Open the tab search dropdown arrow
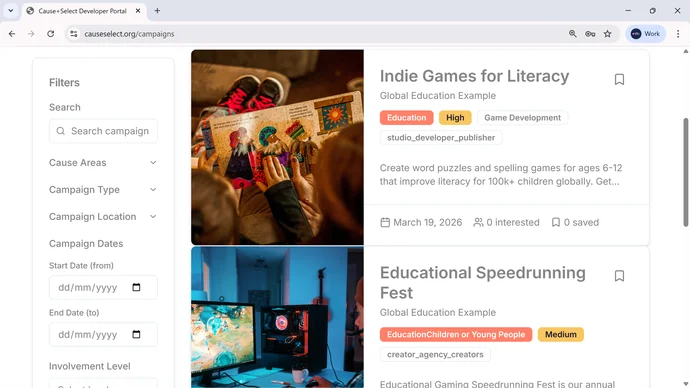The height and width of the screenshot is (388, 690). click(x=11, y=11)
